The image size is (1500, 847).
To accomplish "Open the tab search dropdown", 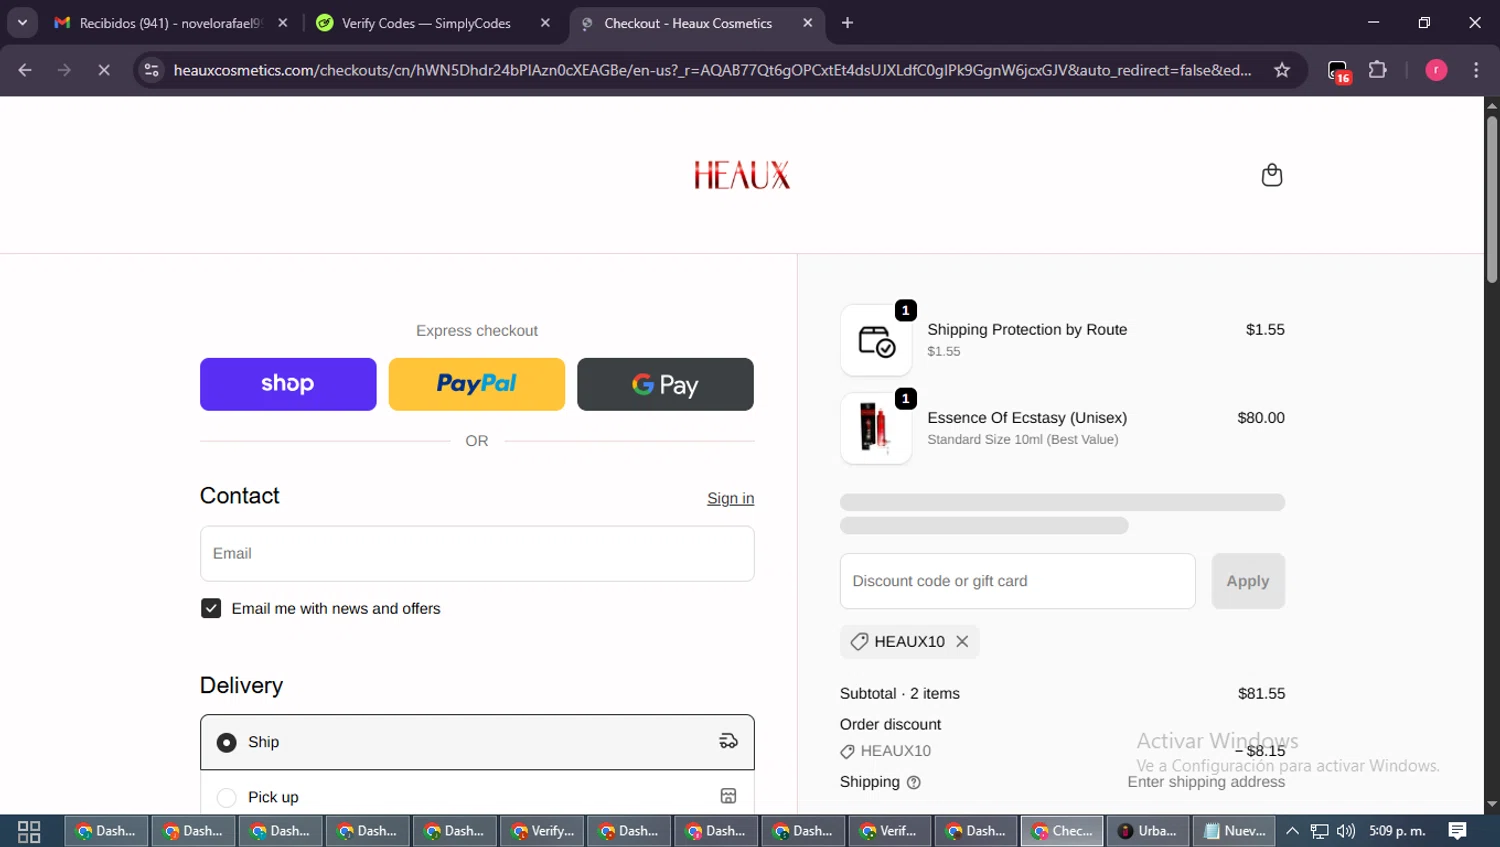I will [x=22, y=23].
